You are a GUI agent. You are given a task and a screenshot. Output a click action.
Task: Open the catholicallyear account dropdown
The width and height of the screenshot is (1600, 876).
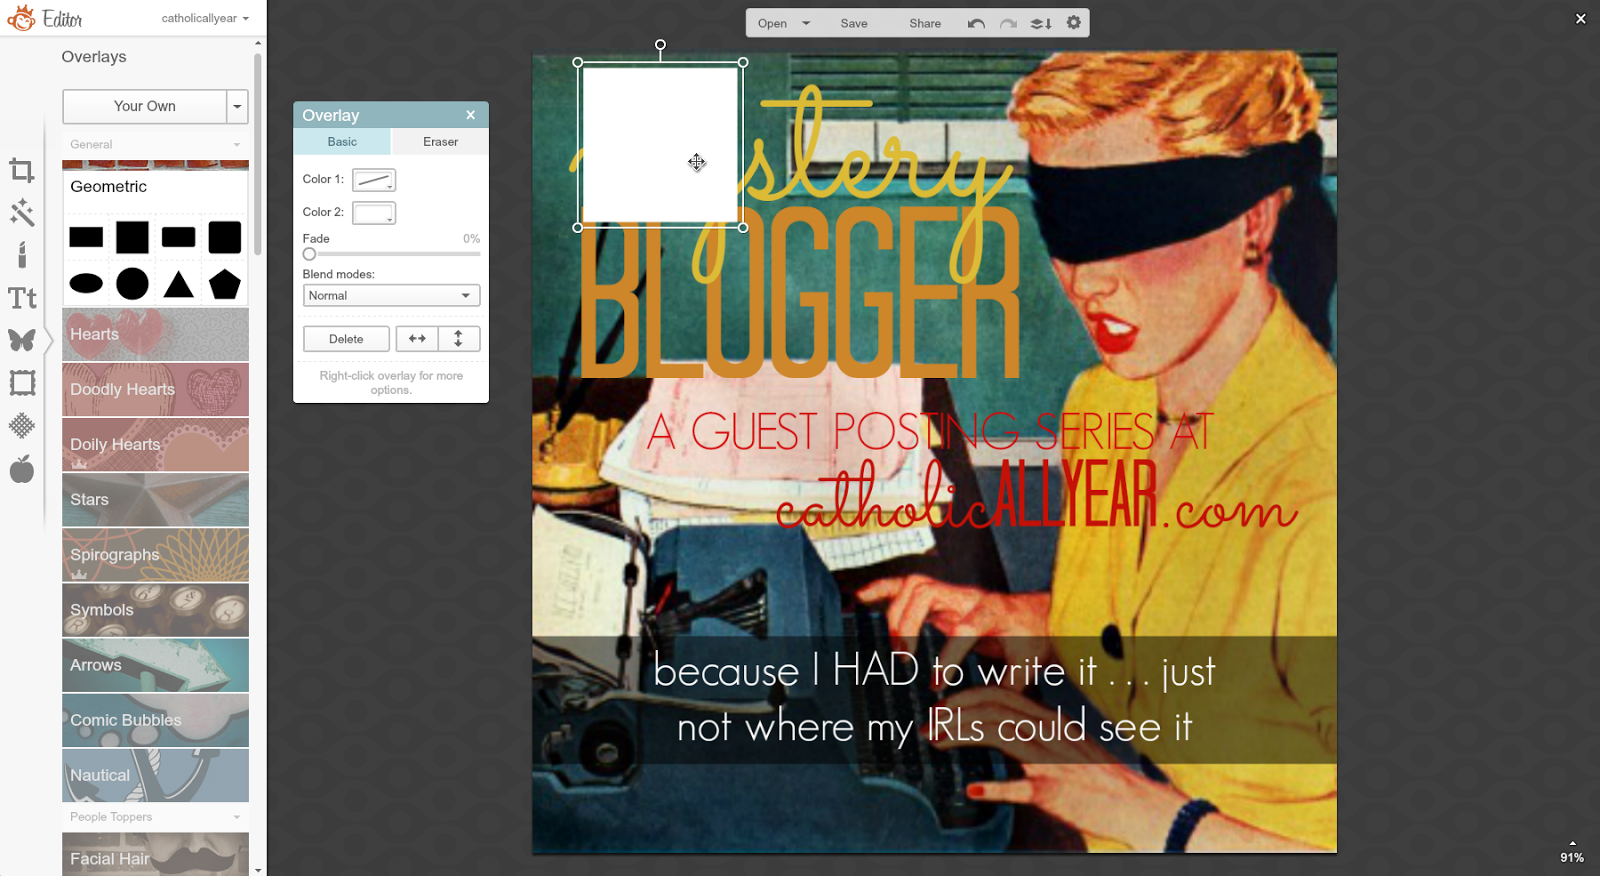[205, 18]
